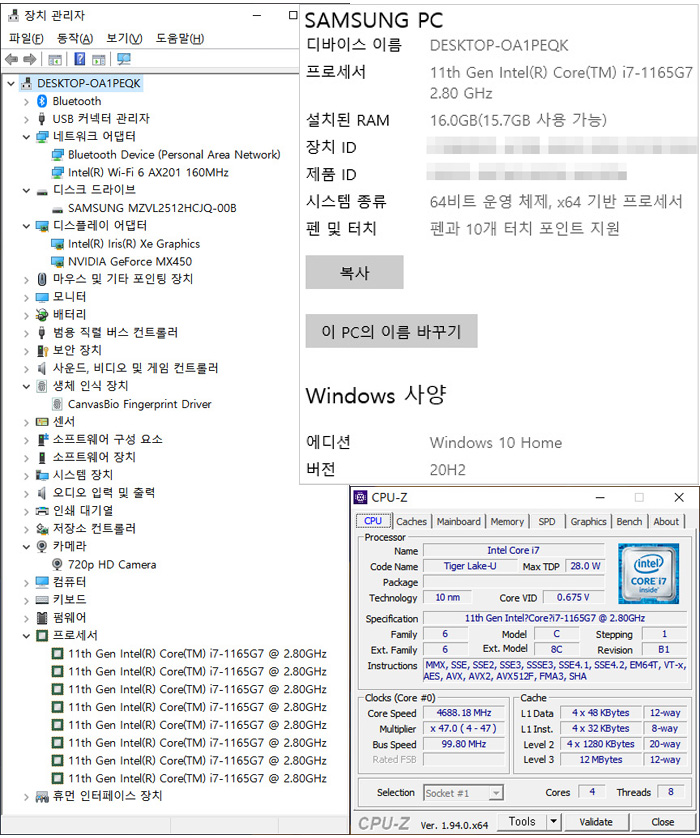700x838 pixels.
Task: Select Intel(R) Iris(R) Xe Graphics entry
Action: tap(134, 244)
